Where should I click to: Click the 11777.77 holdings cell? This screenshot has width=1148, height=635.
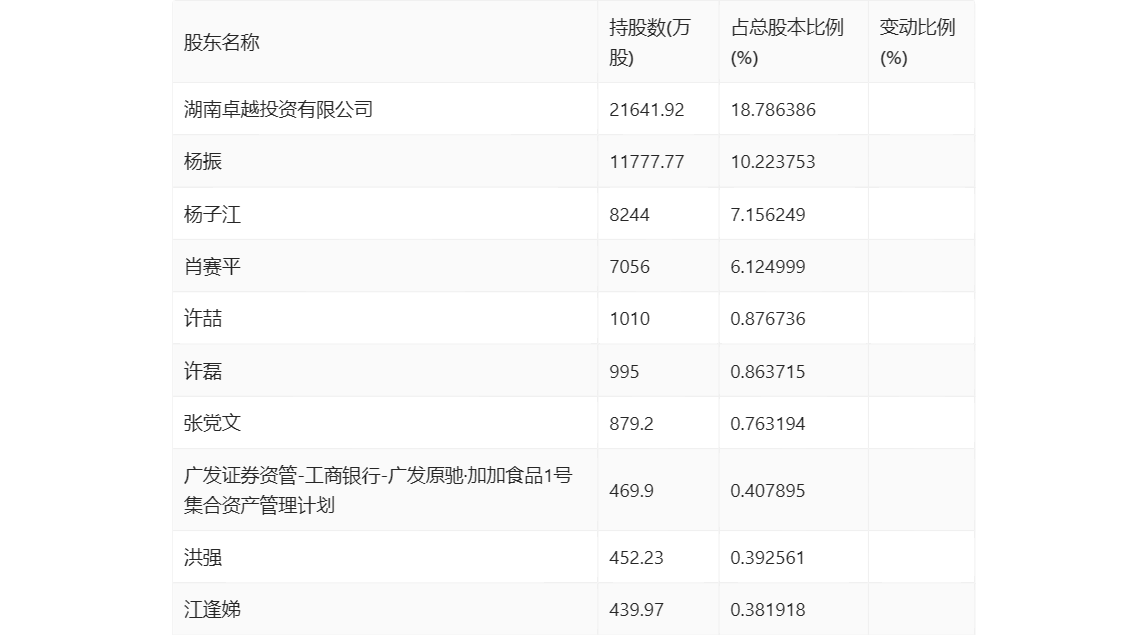[646, 162]
